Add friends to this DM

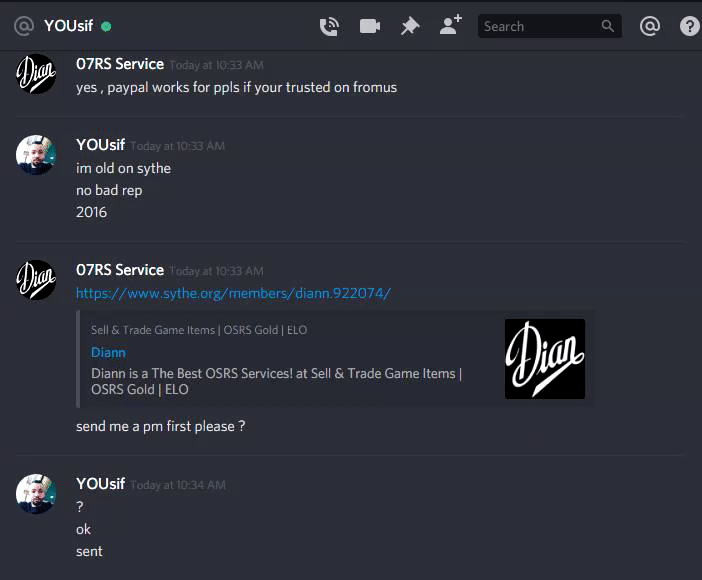450,25
